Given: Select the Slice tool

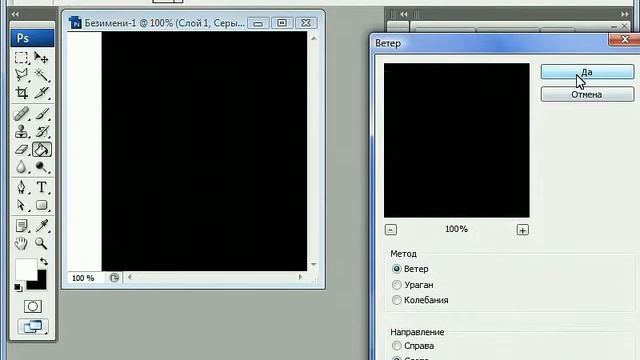Looking at the screenshot, I should tap(41, 93).
